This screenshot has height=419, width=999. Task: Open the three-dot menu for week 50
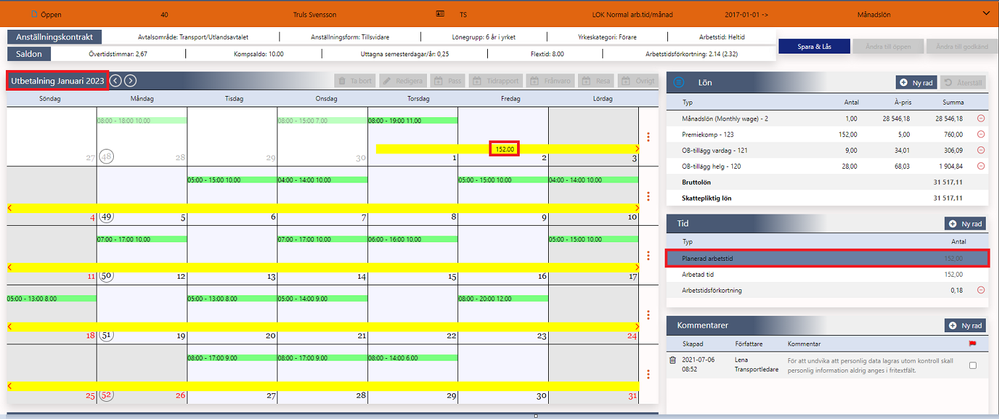coord(649,255)
